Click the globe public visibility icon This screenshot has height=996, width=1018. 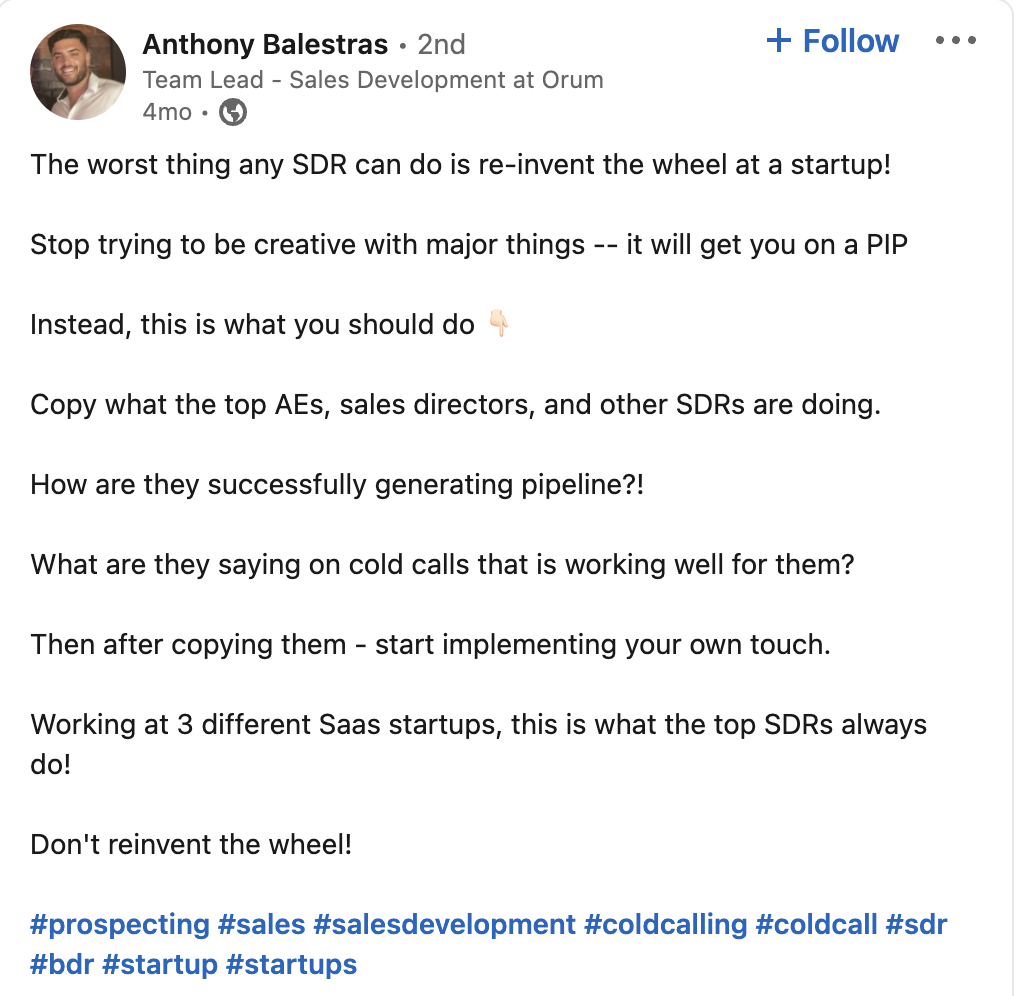pyautogui.click(x=233, y=112)
